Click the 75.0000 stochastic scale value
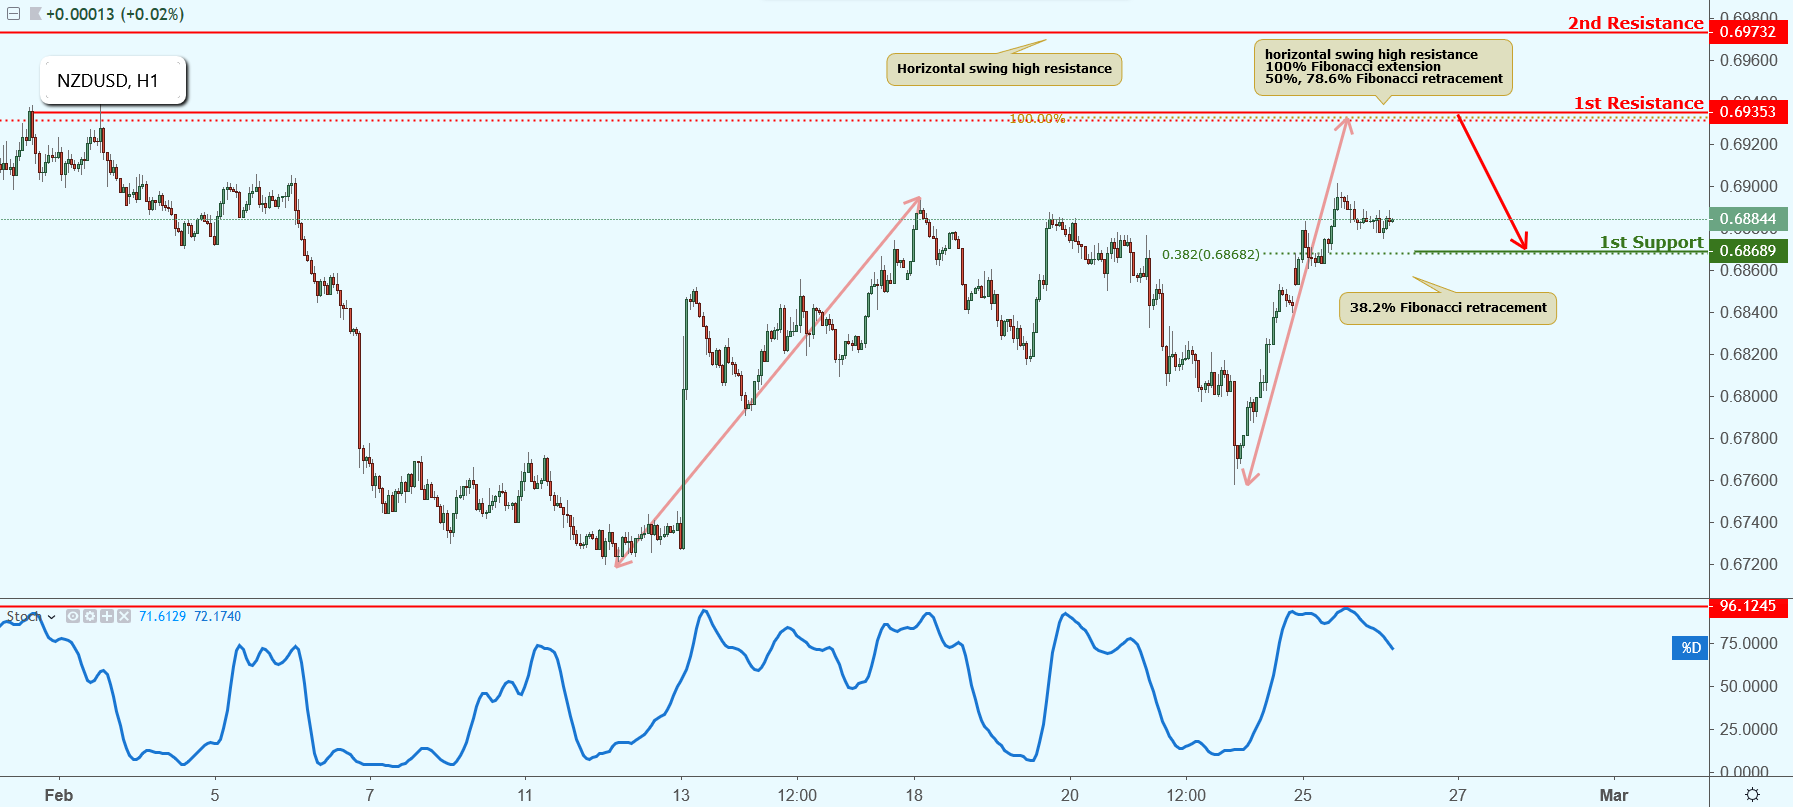 tap(1749, 643)
